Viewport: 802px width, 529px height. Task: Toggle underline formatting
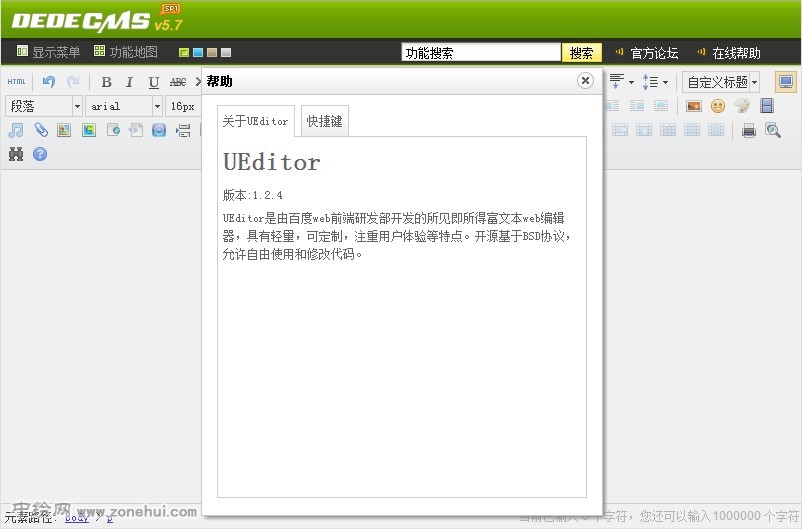point(153,82)
